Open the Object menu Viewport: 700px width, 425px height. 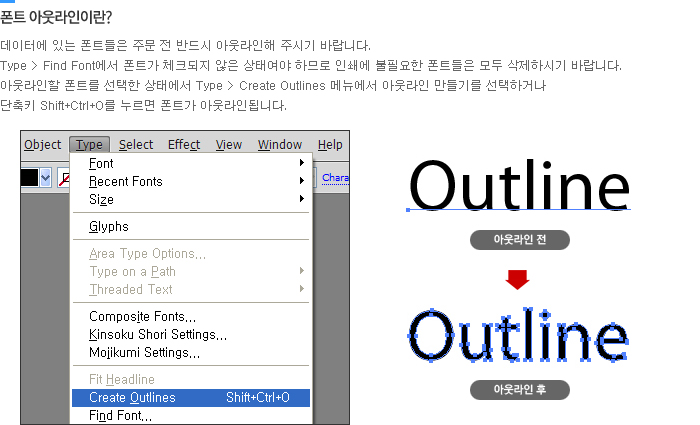(x=42, y=144)
